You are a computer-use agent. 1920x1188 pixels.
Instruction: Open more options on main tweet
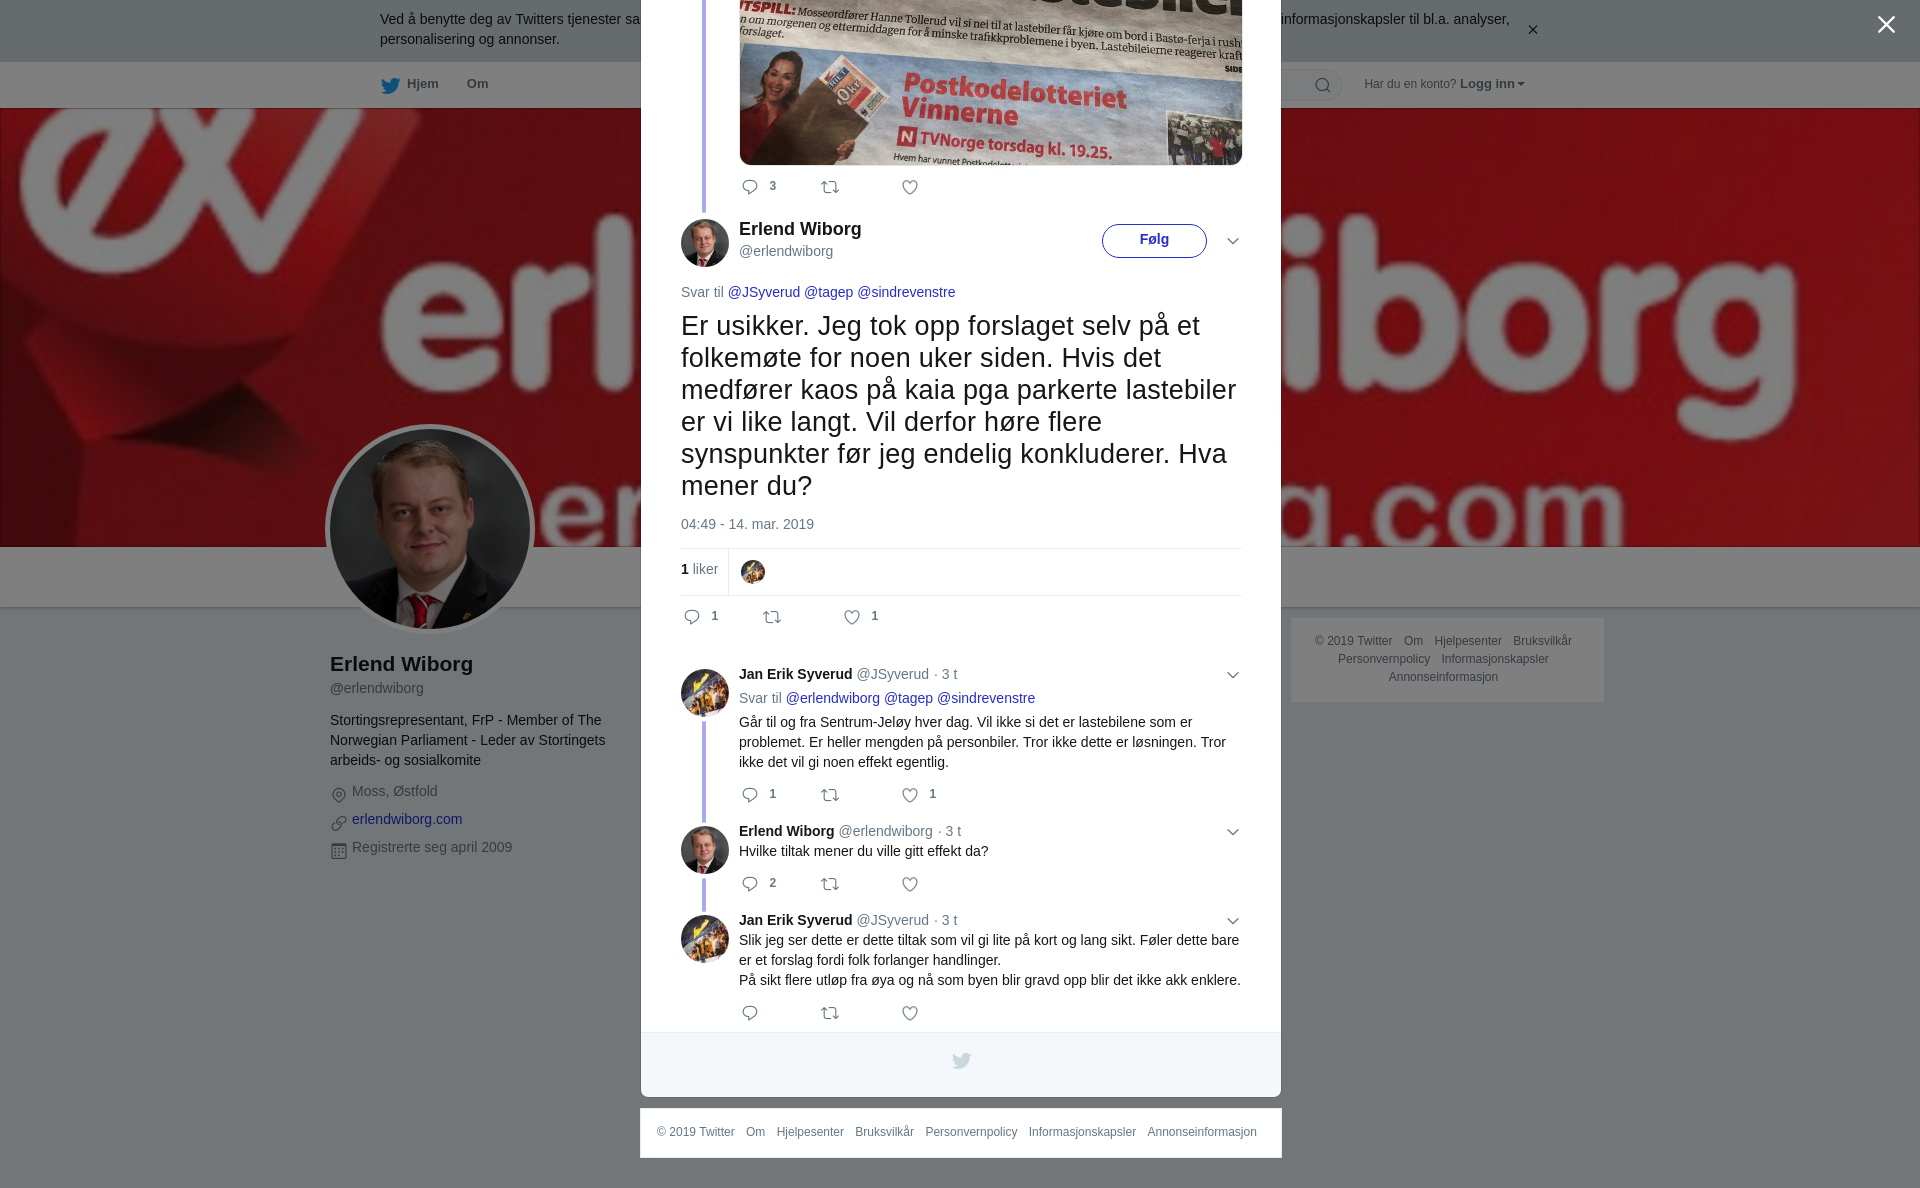click(x=1233, y=241)
